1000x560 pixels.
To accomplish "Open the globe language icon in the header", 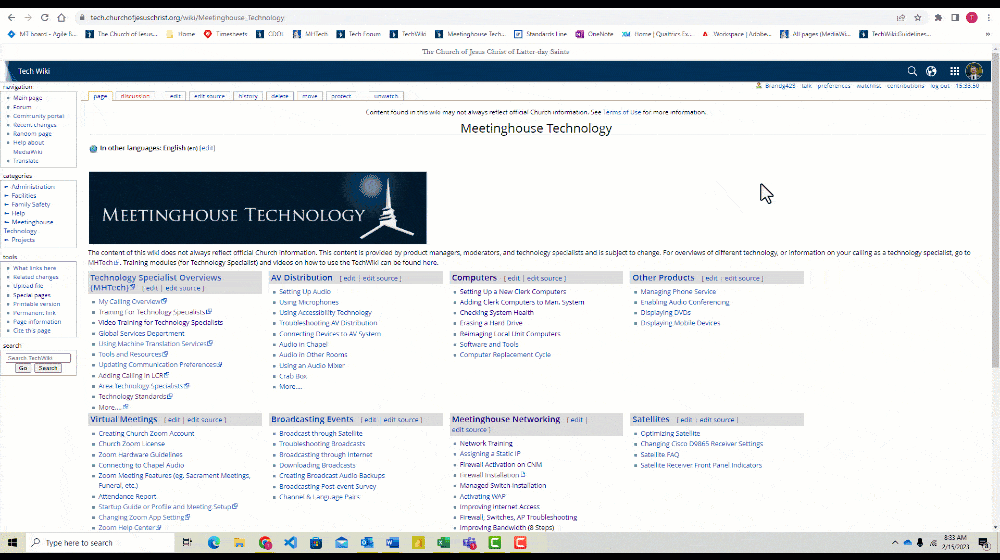I will pos(931,71).
